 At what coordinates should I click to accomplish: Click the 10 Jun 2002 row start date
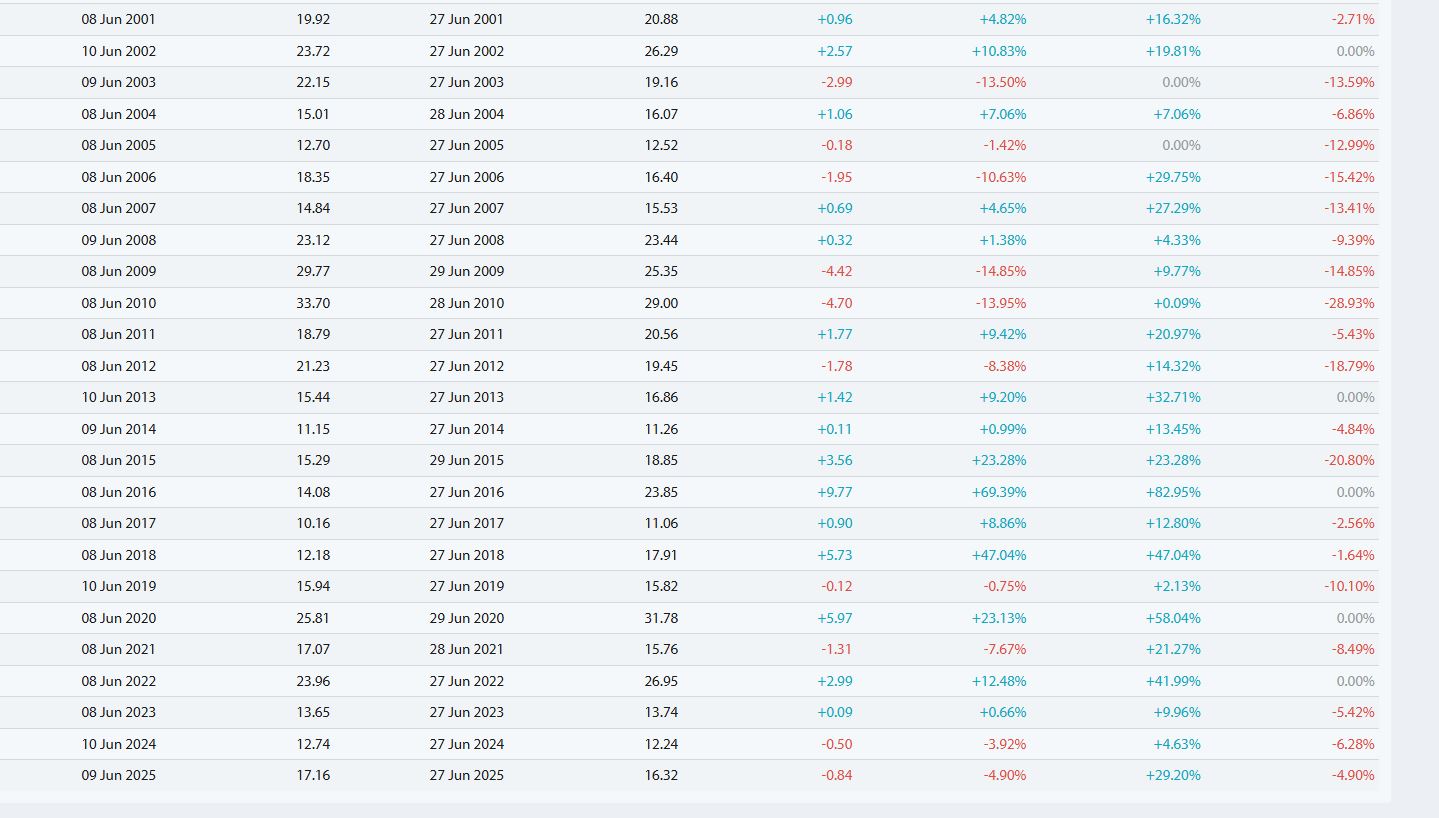[119, 51]
